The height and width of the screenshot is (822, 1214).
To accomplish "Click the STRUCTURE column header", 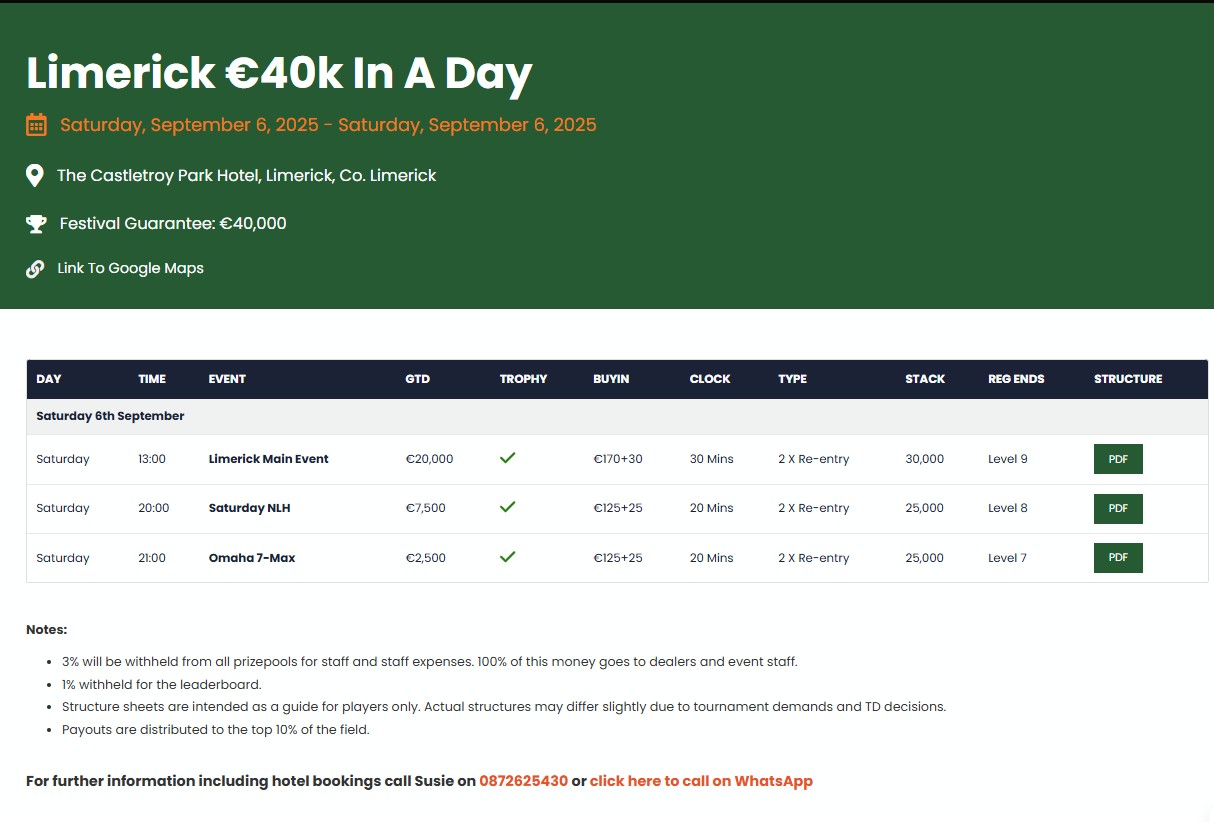I will [x=1128, y=379].
